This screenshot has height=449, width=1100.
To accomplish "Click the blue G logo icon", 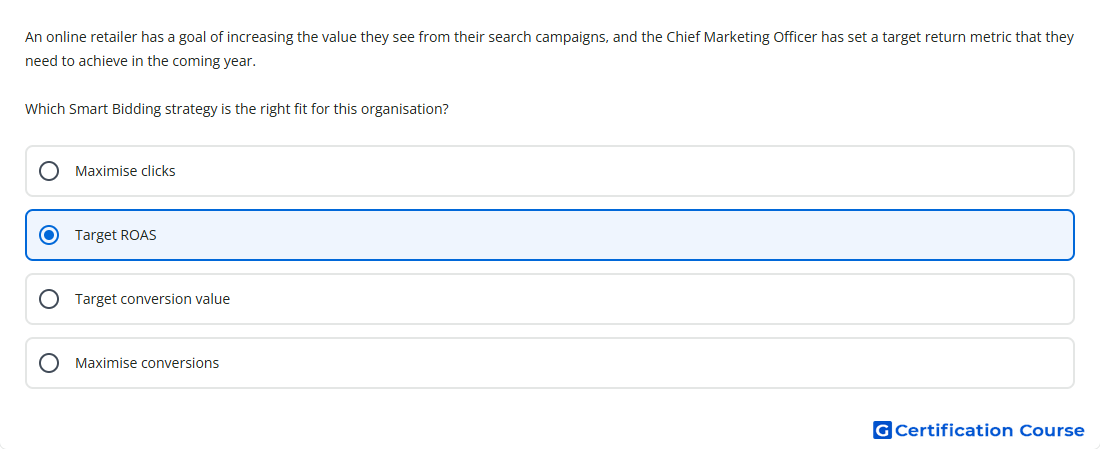I will pos(882,430).
